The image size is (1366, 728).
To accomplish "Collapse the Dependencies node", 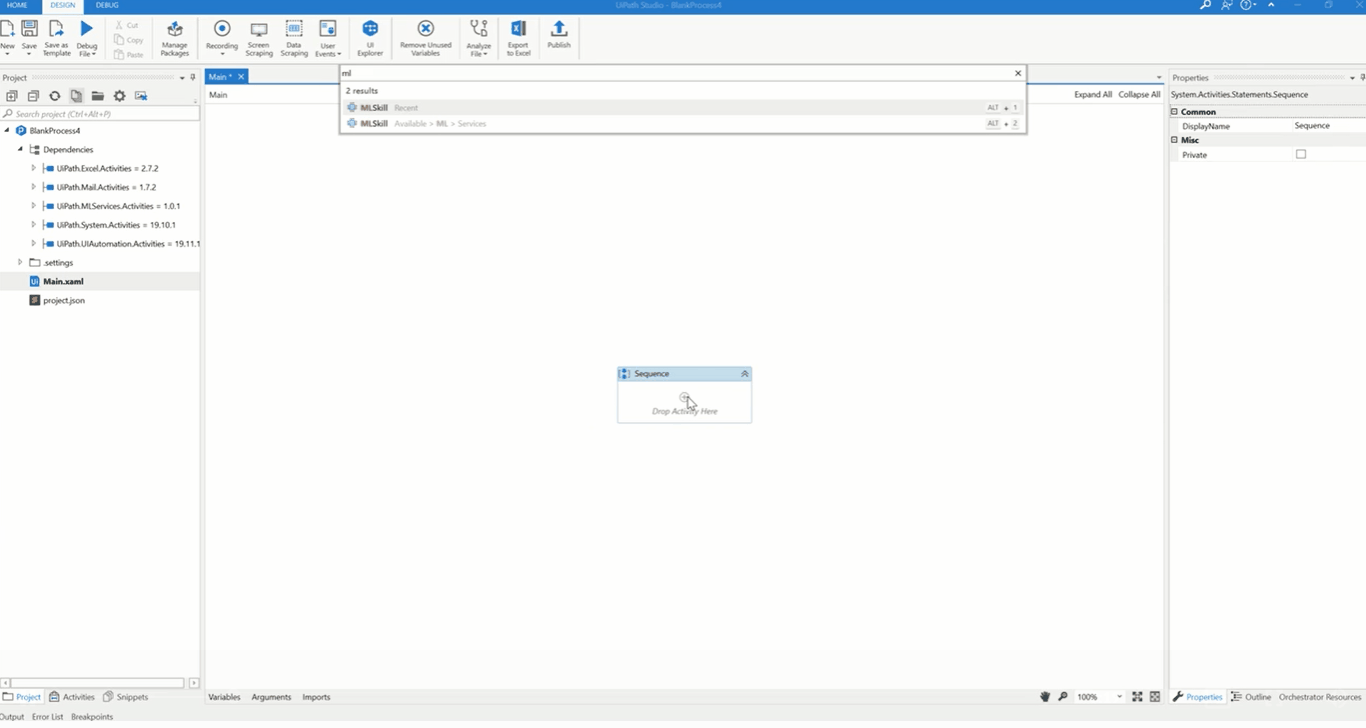I will (x=20, y=149).
